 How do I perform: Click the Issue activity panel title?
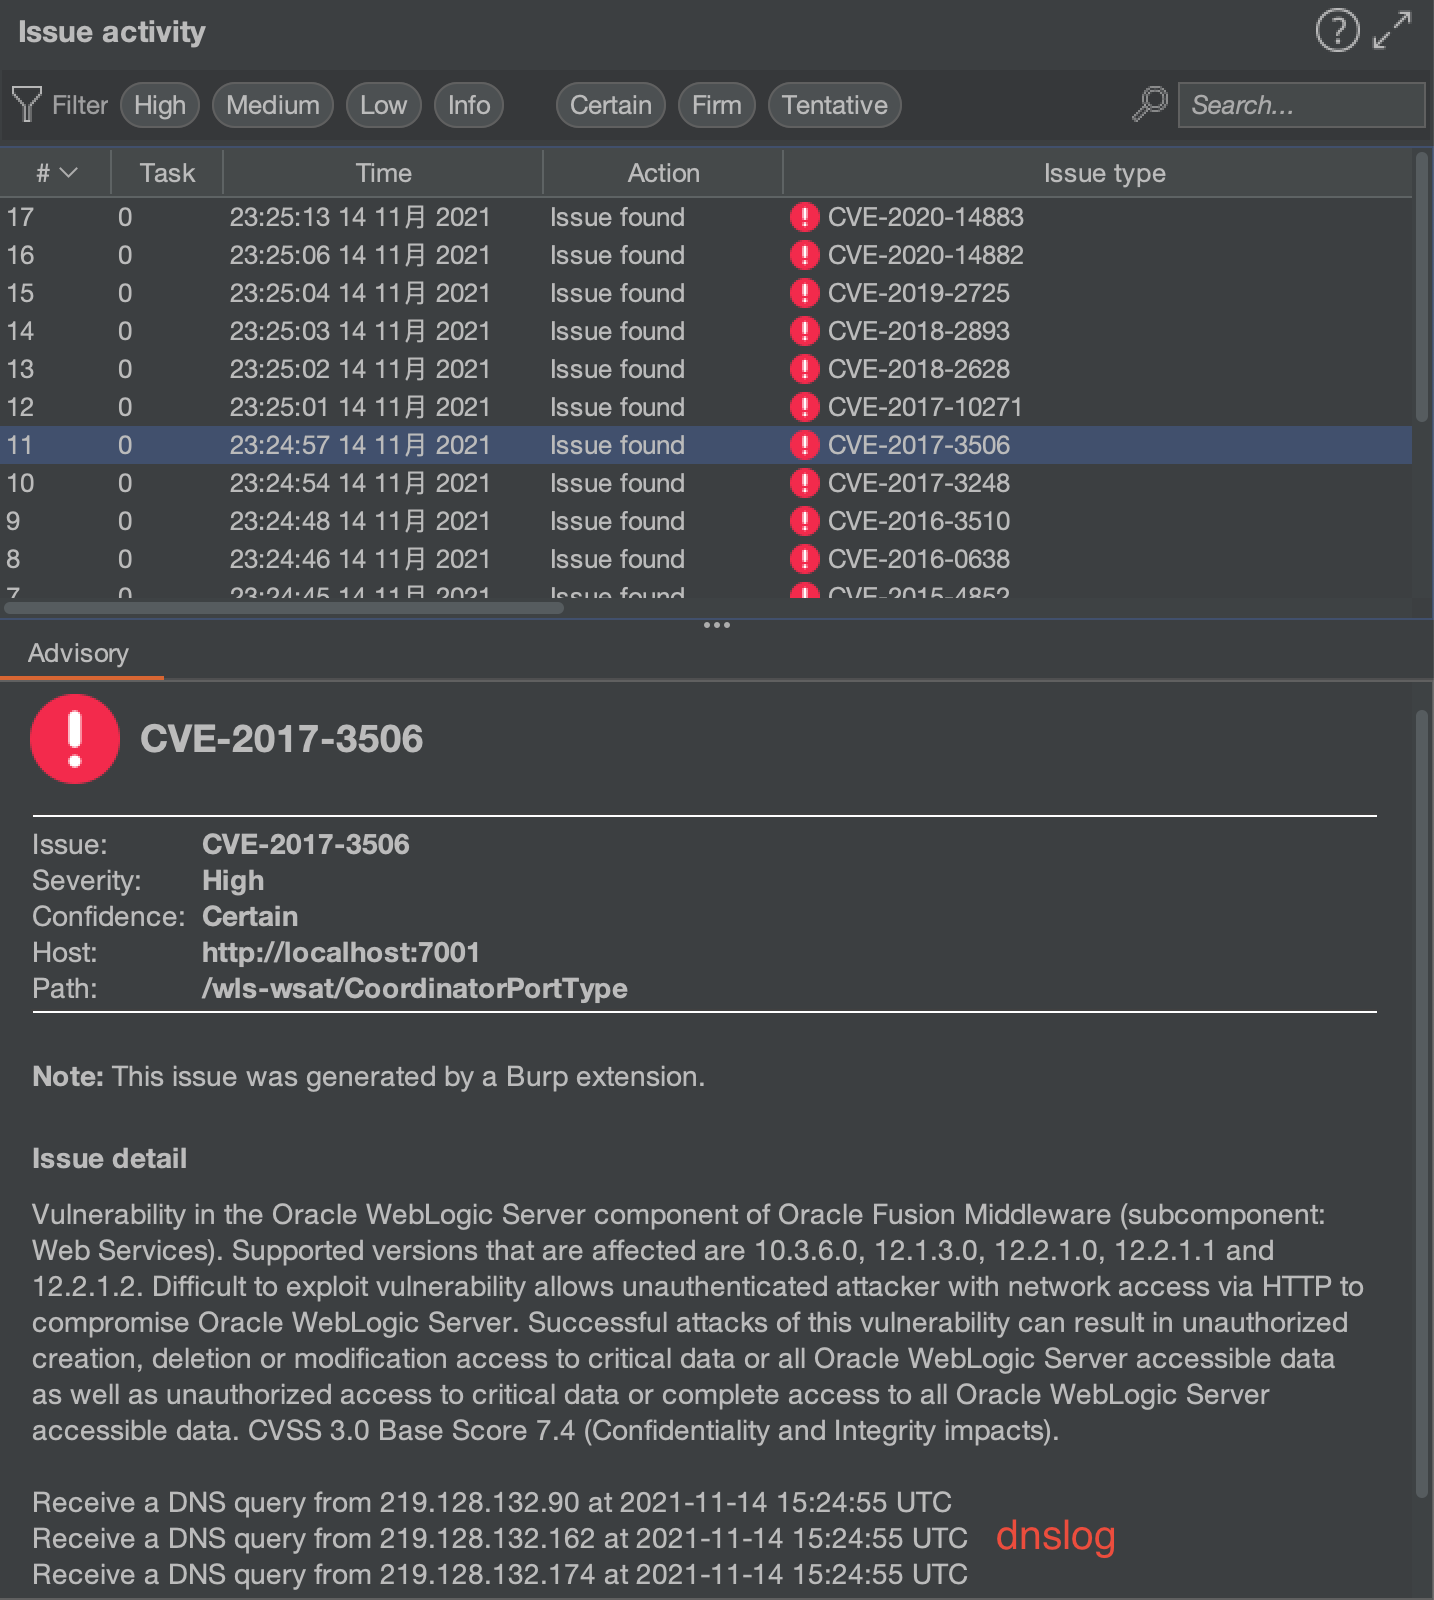click(112, 32)
